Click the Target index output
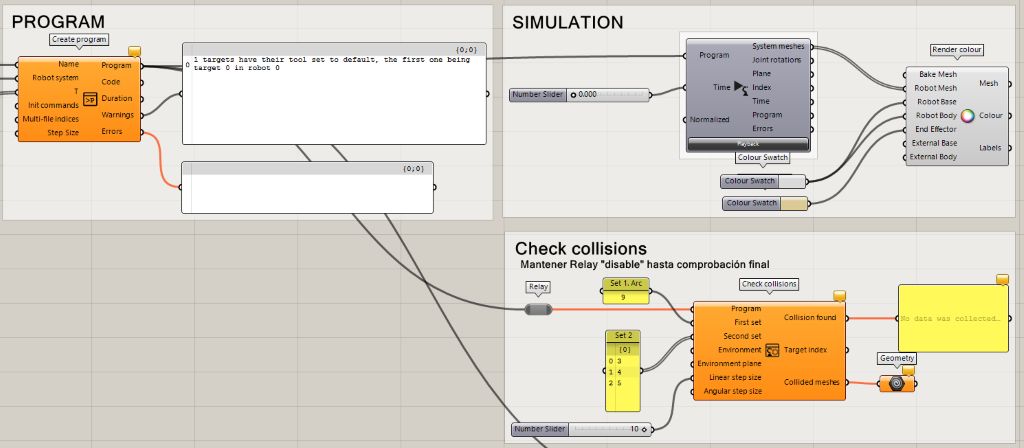Viewport: 1024px width, 448px height. (805, 350)
